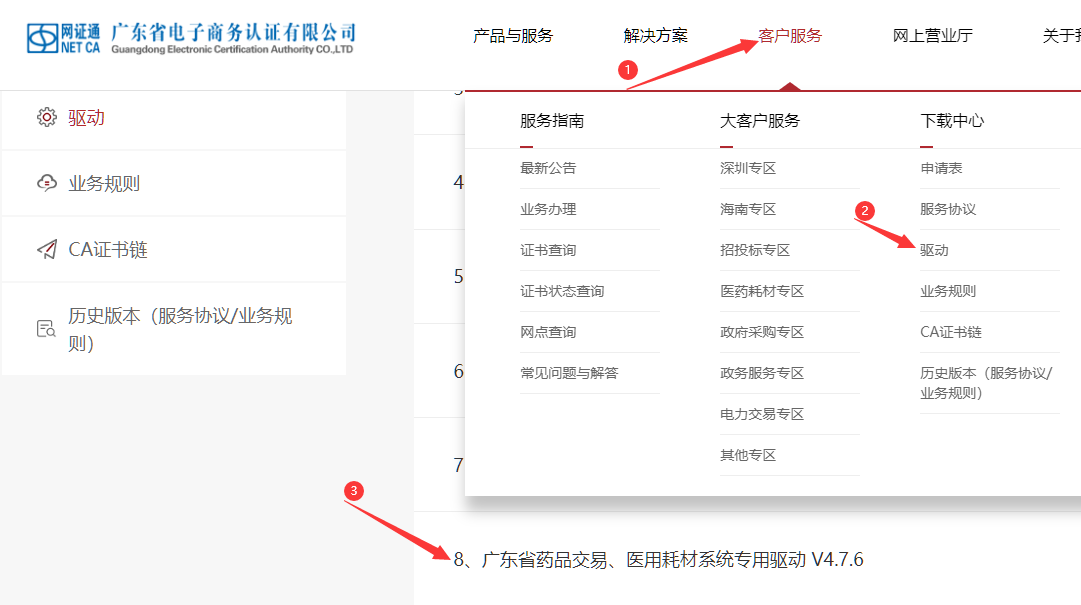
Task: Click 常见问题与解答 link
Action: click(569, 373)
